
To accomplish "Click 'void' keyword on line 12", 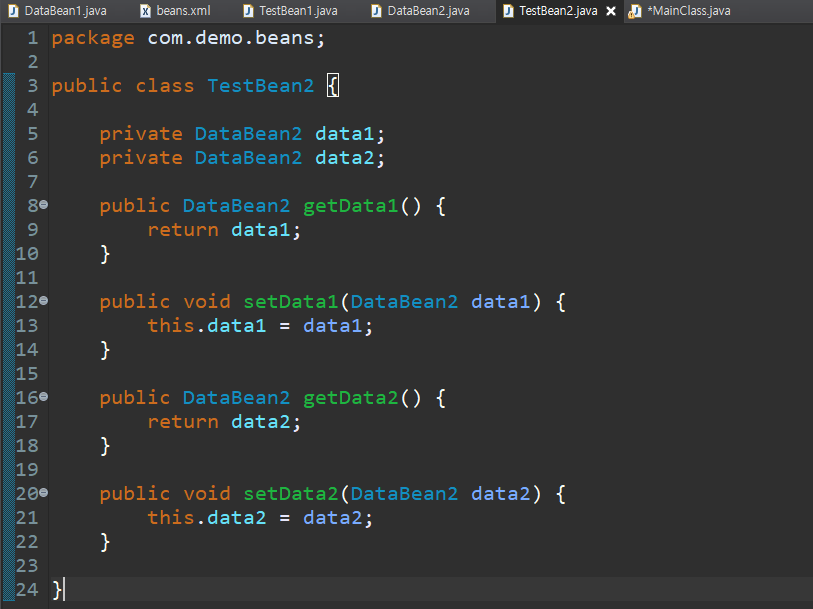I will tap(207, 302).
